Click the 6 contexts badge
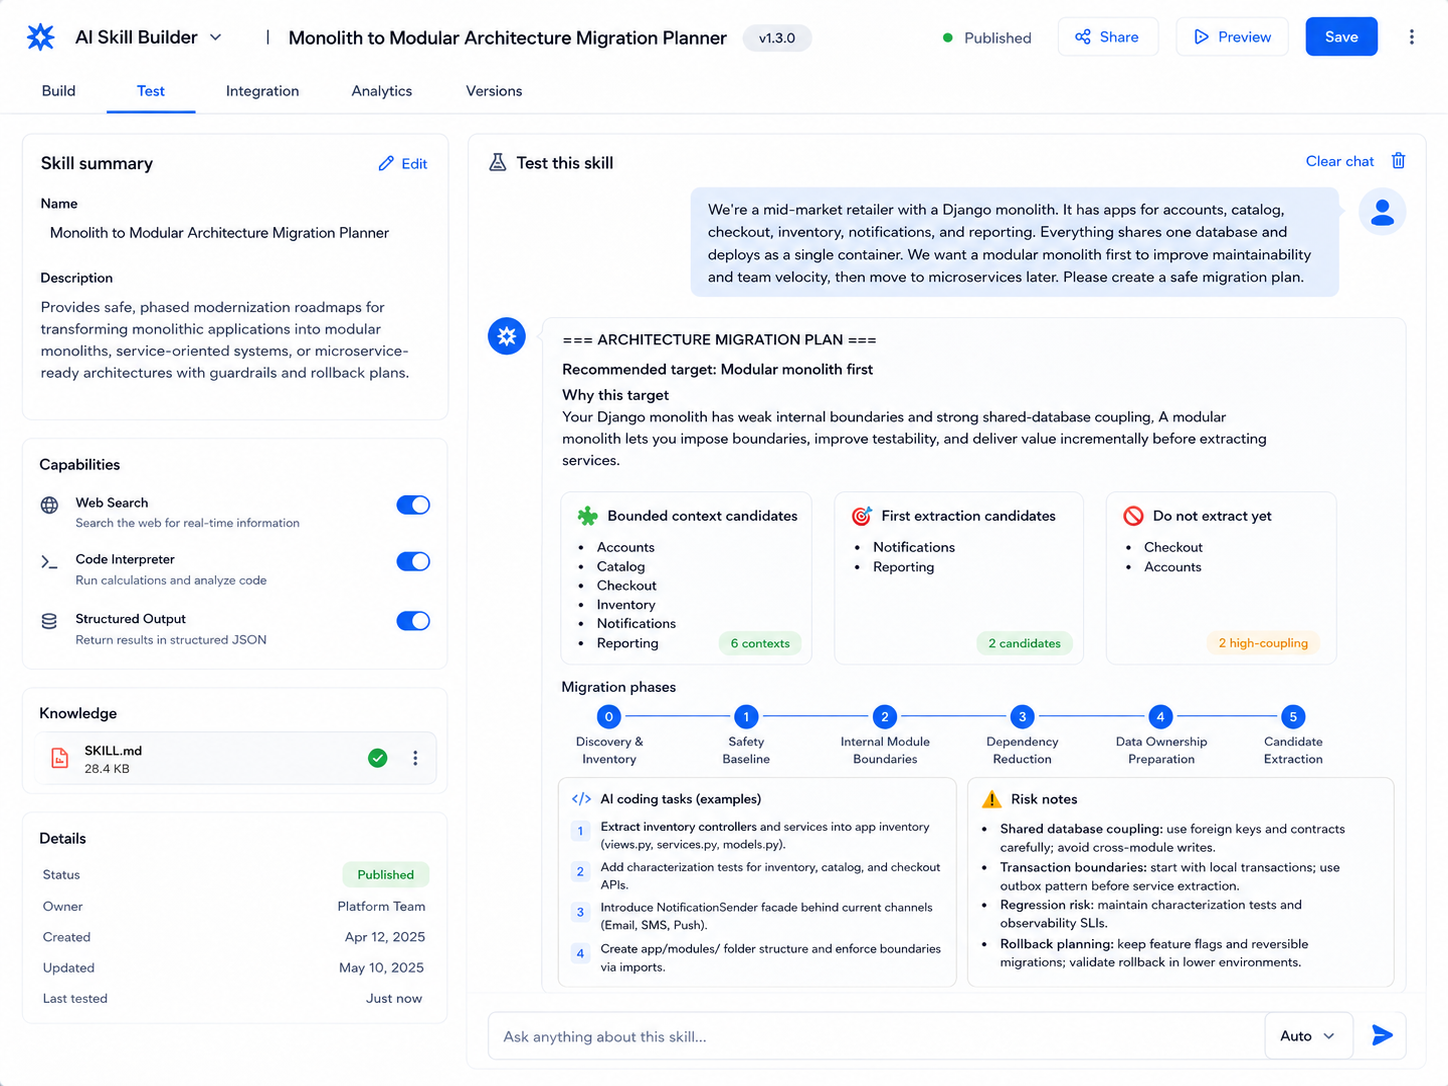The image size is (1448, 1086). [760, 643]
